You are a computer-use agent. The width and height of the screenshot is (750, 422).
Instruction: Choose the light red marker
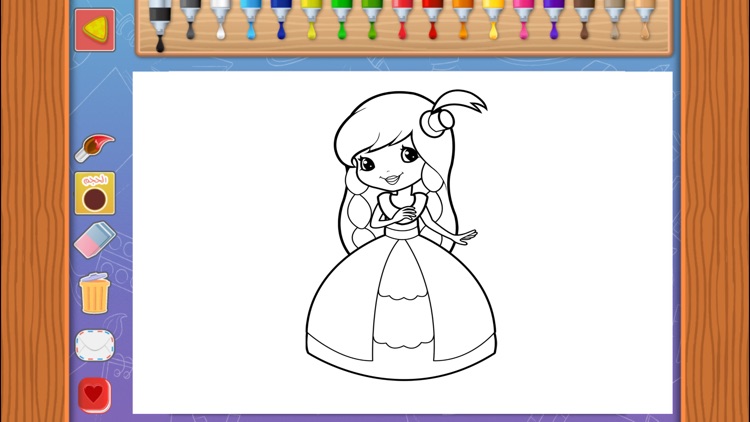click(402, 19)
